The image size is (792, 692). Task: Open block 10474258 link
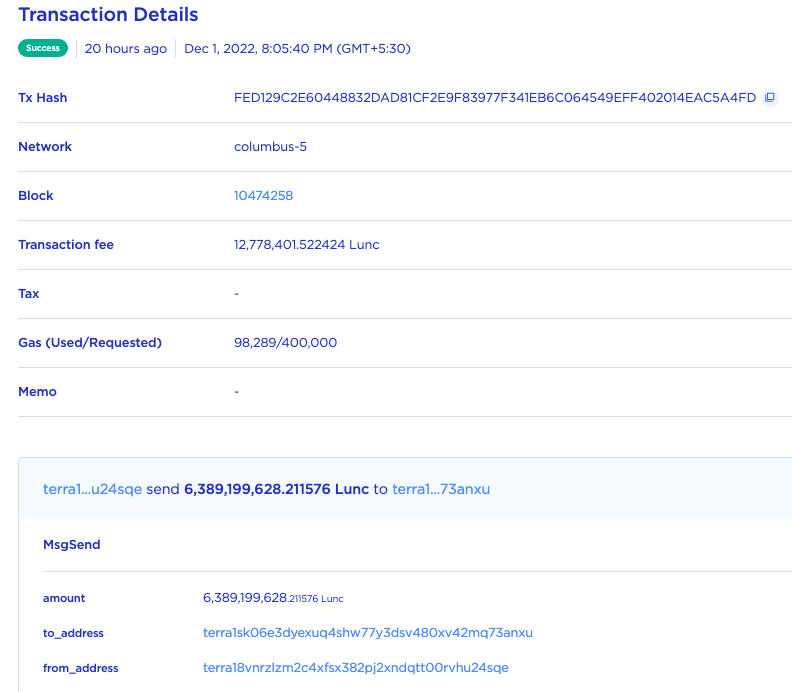(x=263, y=195)
